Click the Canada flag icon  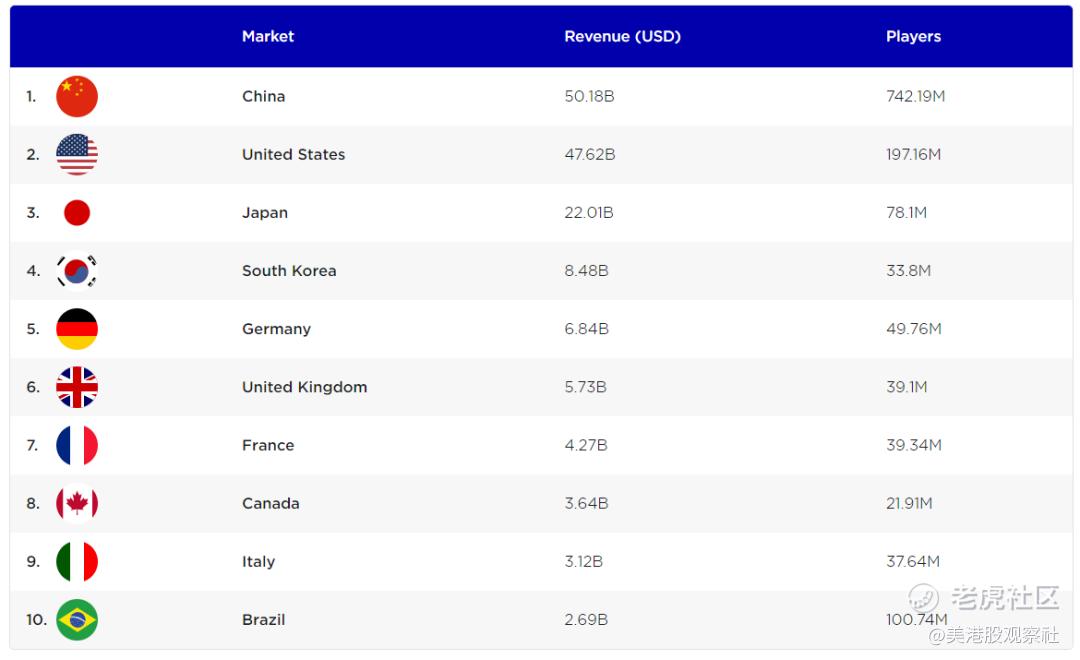click(77, 503)
